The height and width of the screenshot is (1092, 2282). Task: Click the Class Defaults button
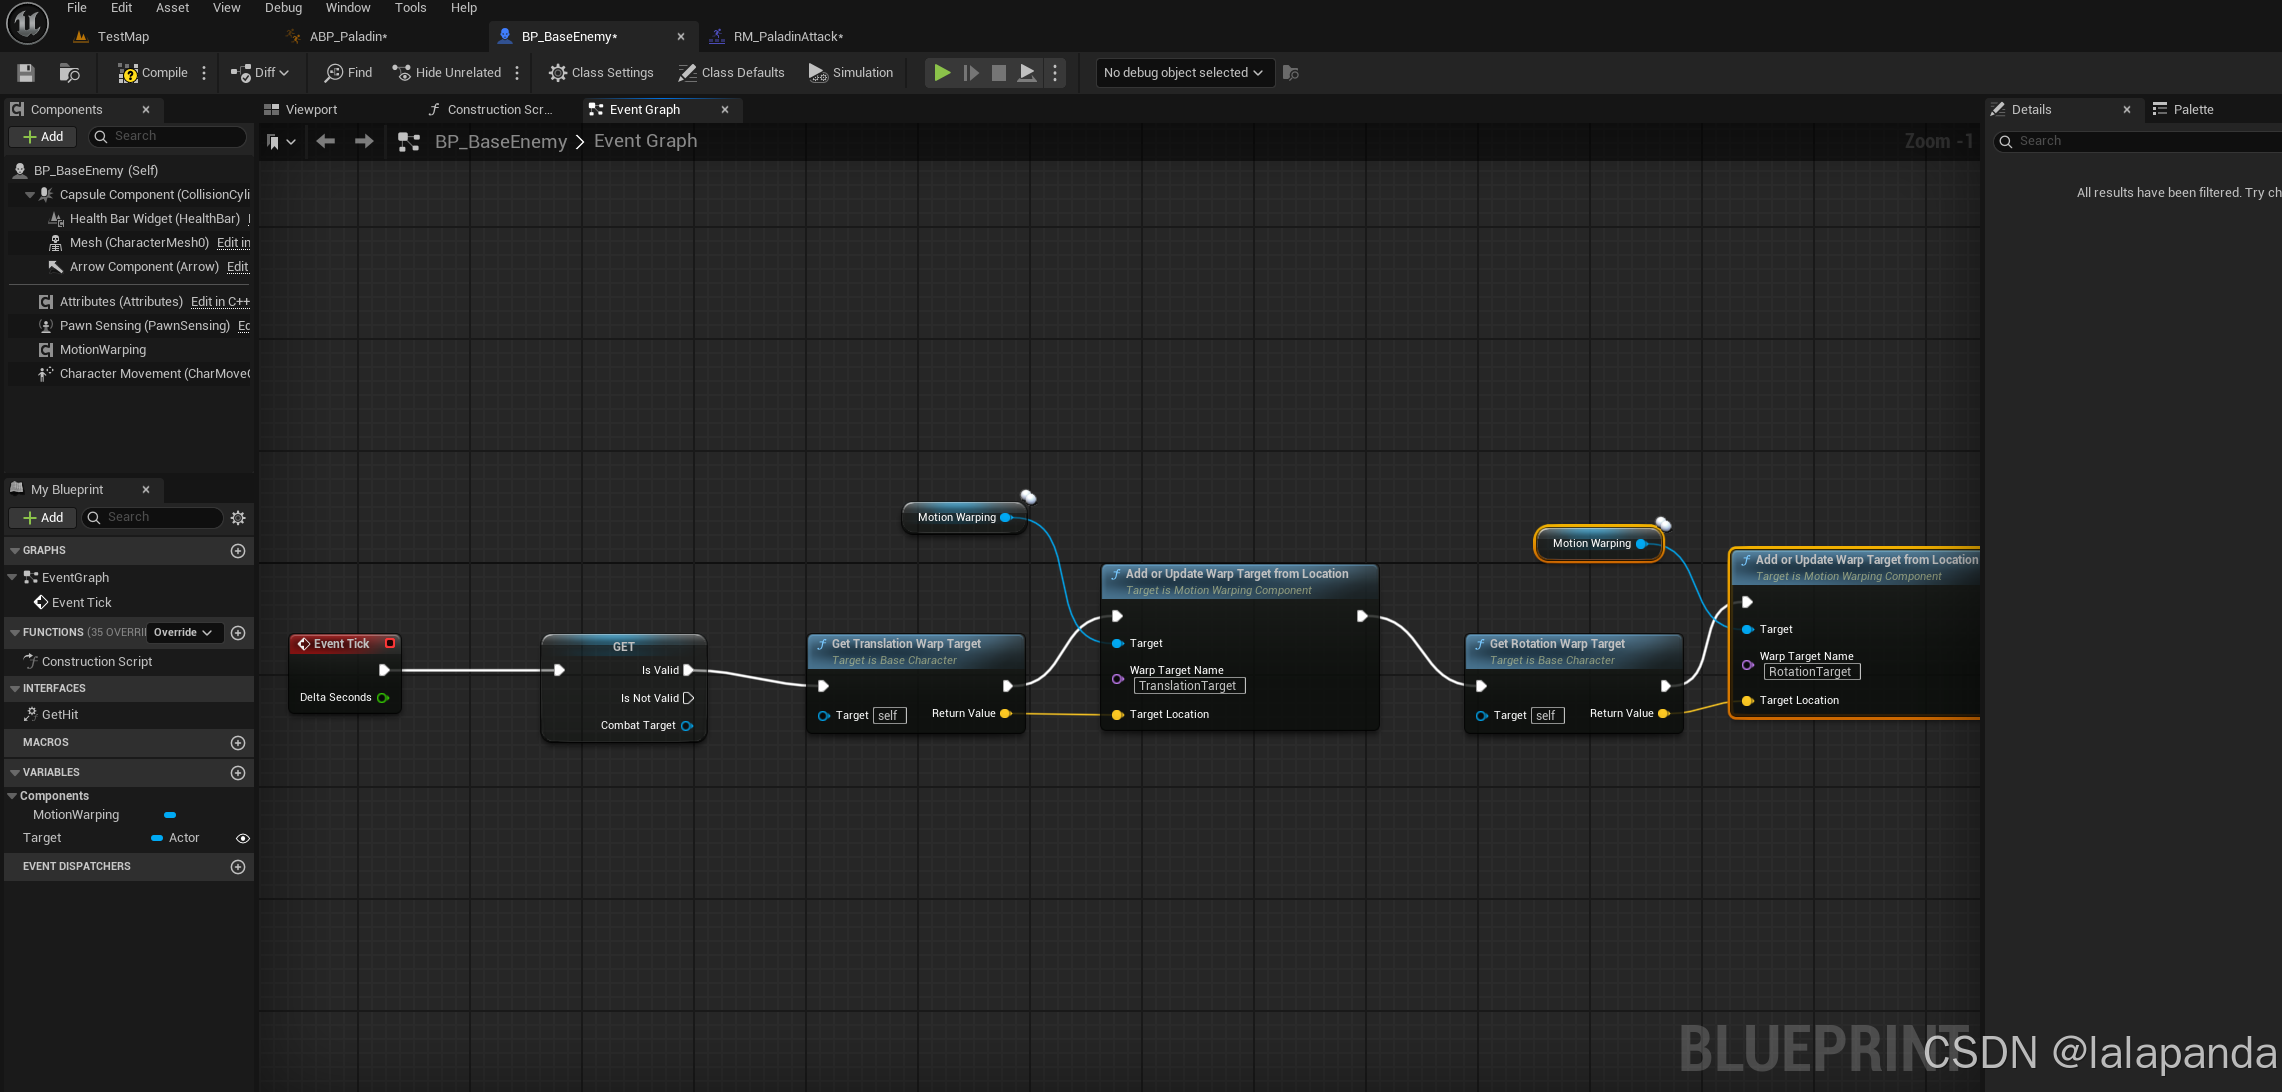click(x=731, y=73)
